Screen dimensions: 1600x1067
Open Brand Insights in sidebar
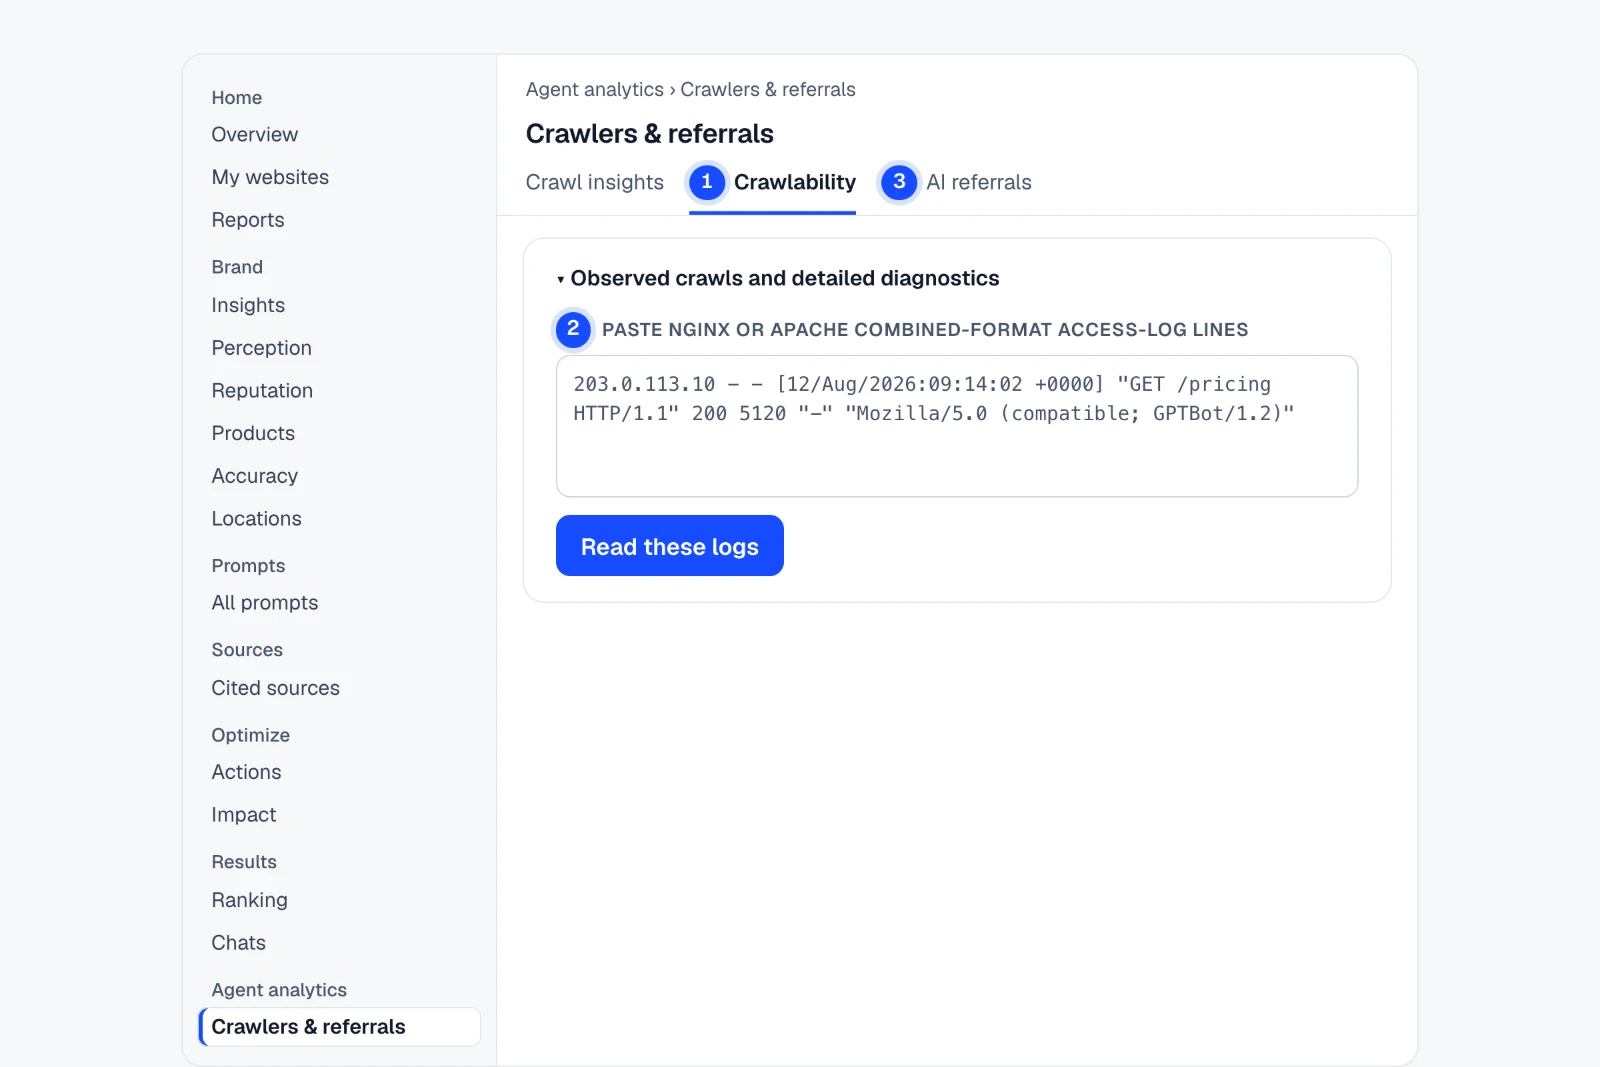[x=248, y=305]
